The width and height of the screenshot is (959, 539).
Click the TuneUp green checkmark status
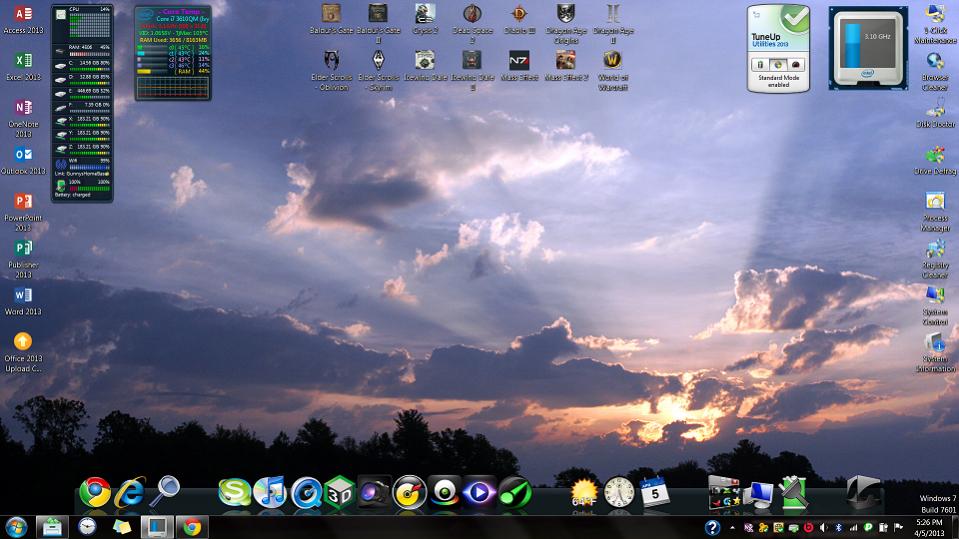[794, 20]
